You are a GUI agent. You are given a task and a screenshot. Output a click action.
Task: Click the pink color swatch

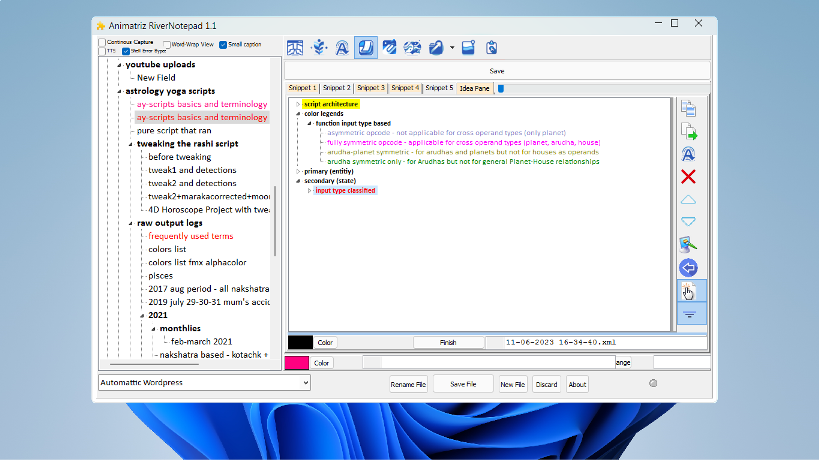tap(297, 363)
